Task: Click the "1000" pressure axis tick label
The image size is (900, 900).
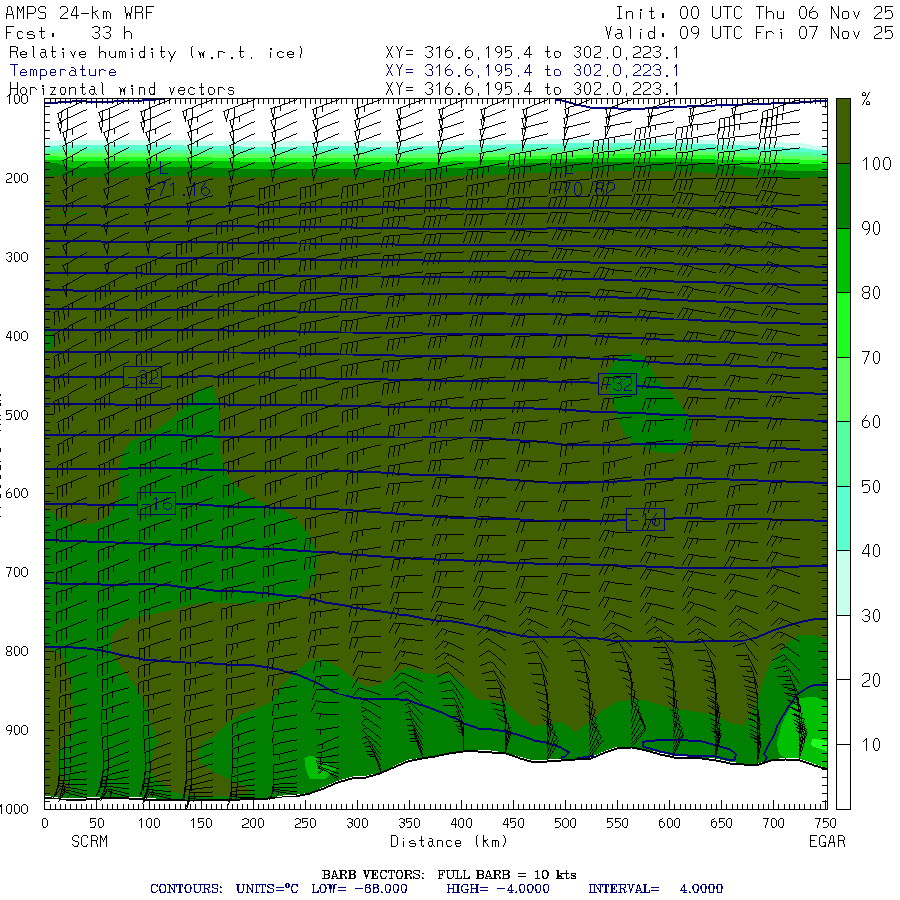Action: pyautogui.click(x=14, y=809)
